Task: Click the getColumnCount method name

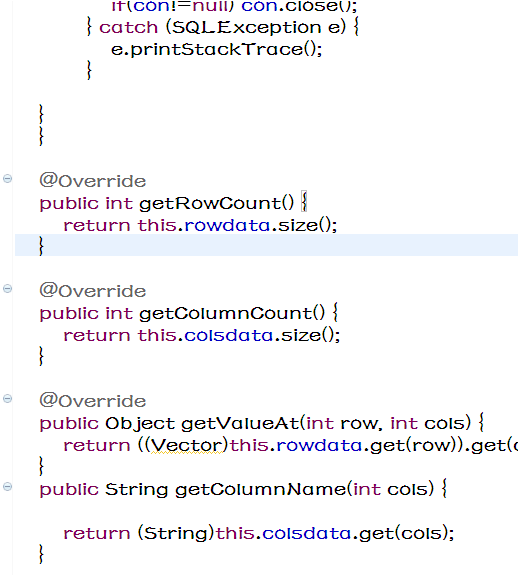Action: 225,314
